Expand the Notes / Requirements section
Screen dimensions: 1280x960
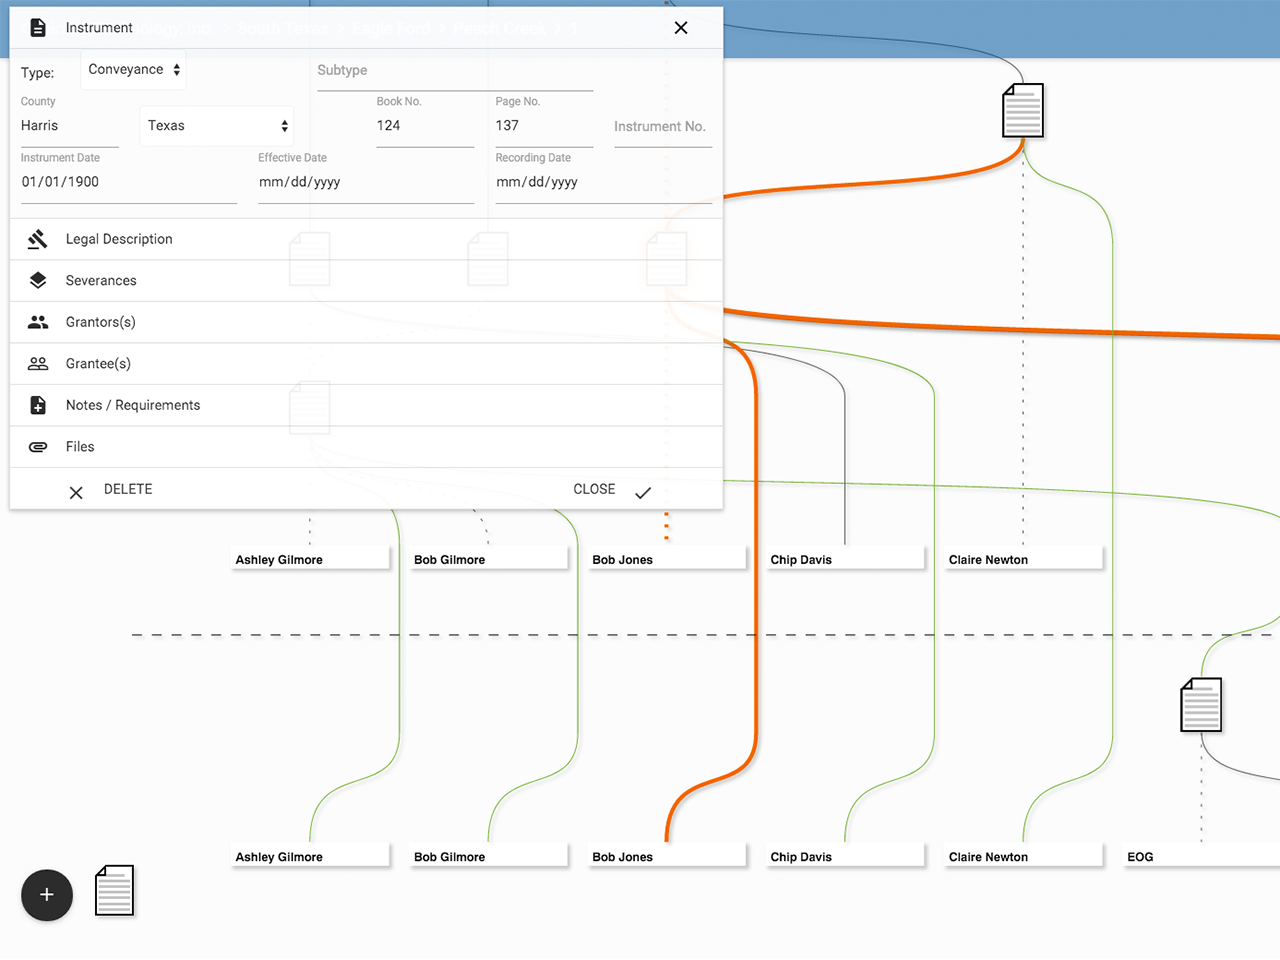tap(366, 405)
